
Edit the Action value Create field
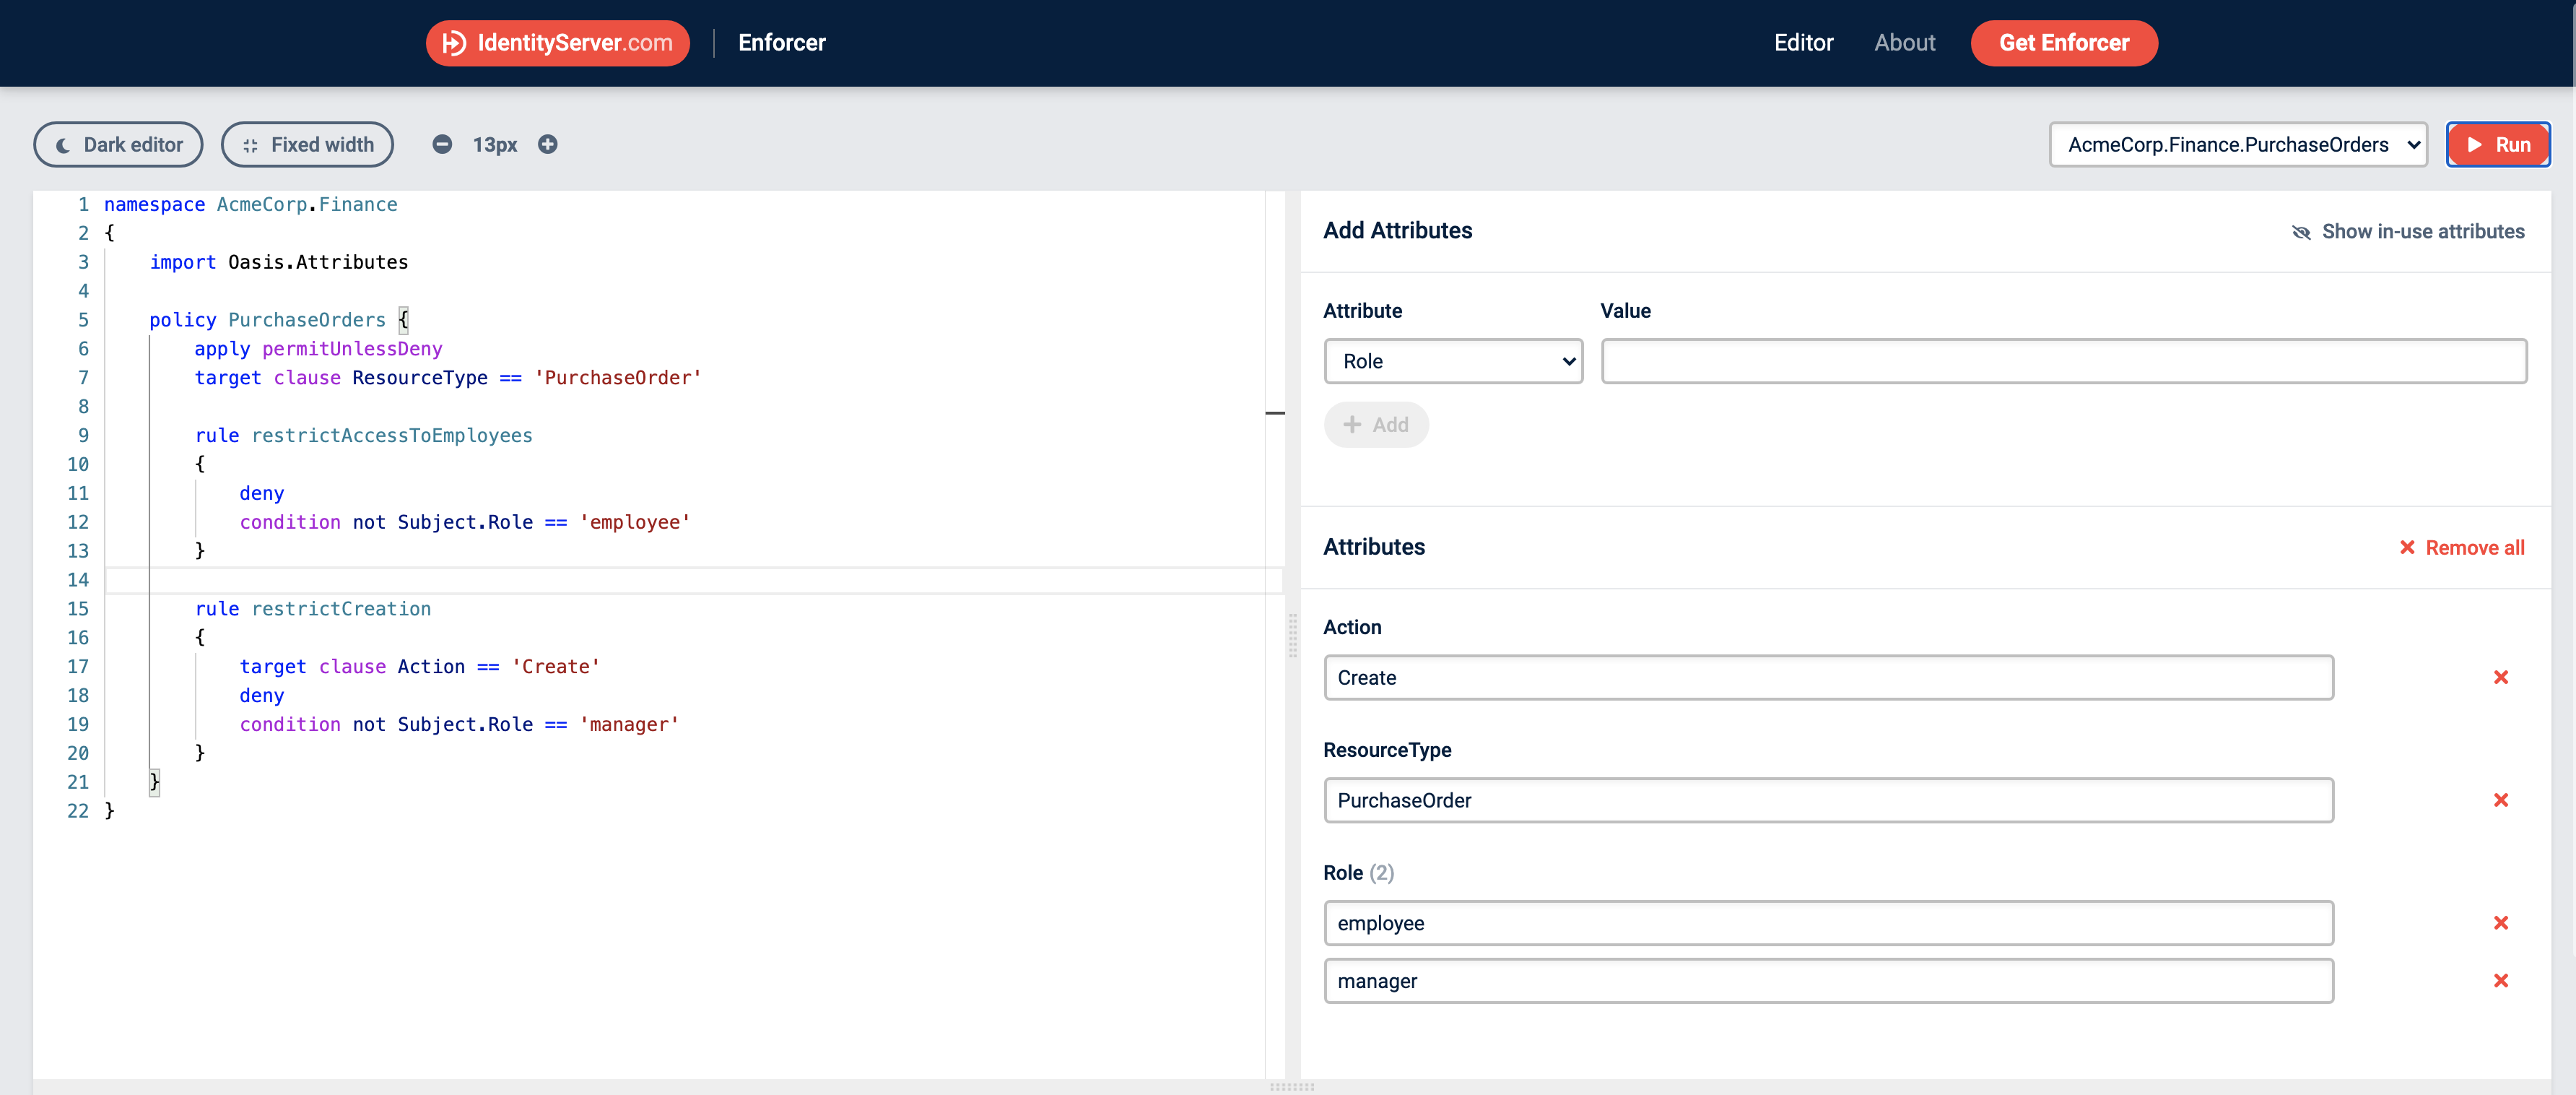click(1828, 678)
